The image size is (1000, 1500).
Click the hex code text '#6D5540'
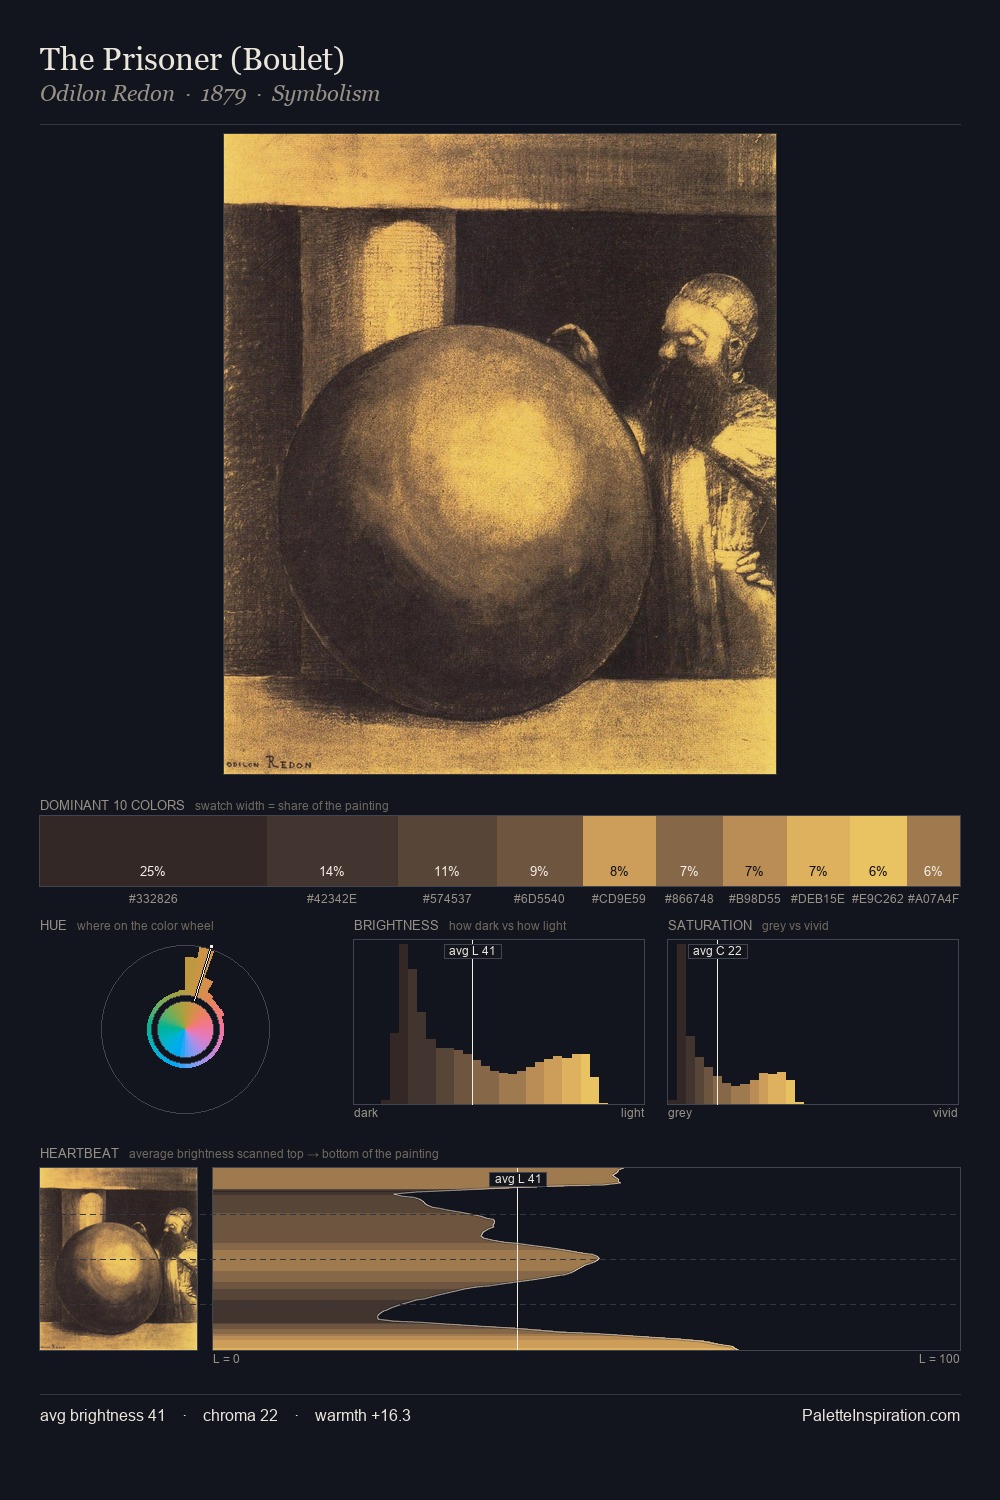tap(539, 899)
